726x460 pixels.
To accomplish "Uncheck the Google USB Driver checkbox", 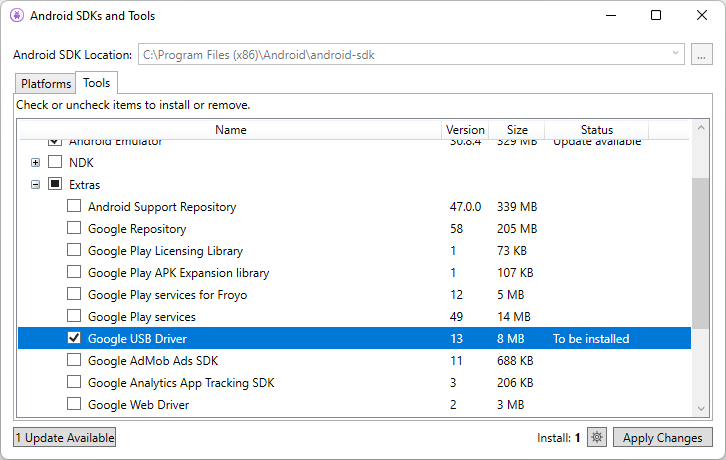I will [x=74, y=339].
